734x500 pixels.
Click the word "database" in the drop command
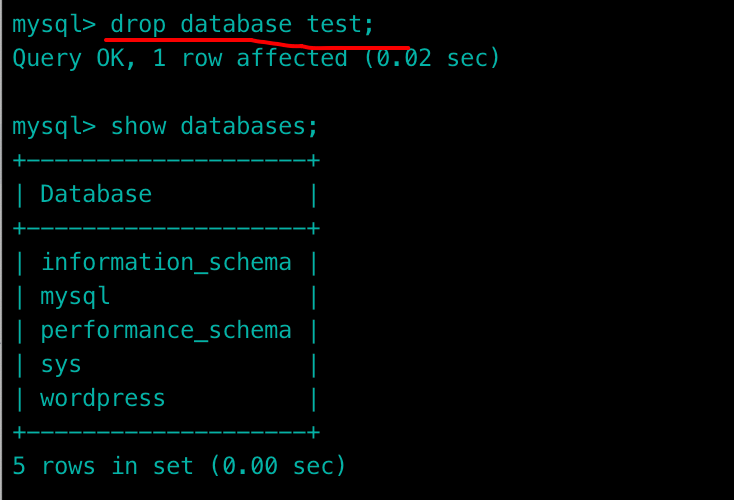236,24
